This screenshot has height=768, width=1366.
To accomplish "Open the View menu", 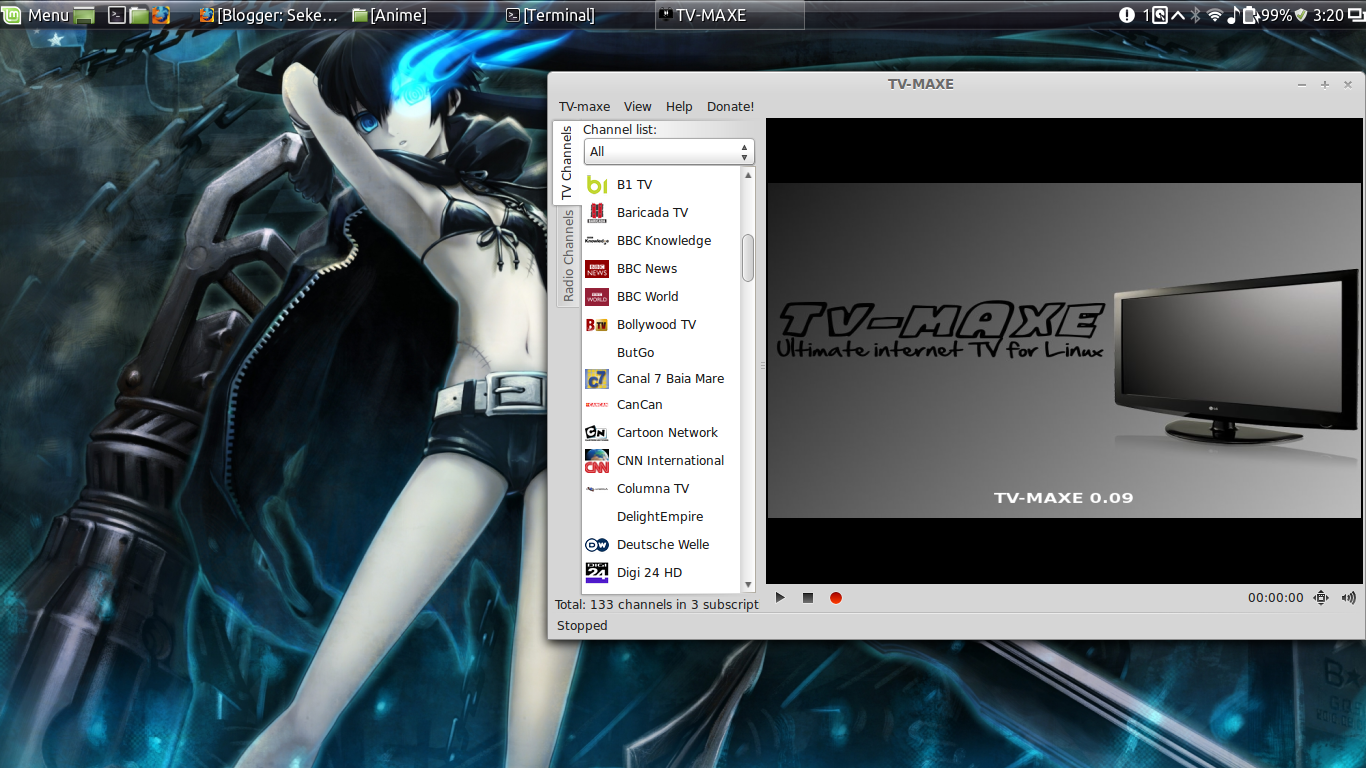I will tap(637, 107).
